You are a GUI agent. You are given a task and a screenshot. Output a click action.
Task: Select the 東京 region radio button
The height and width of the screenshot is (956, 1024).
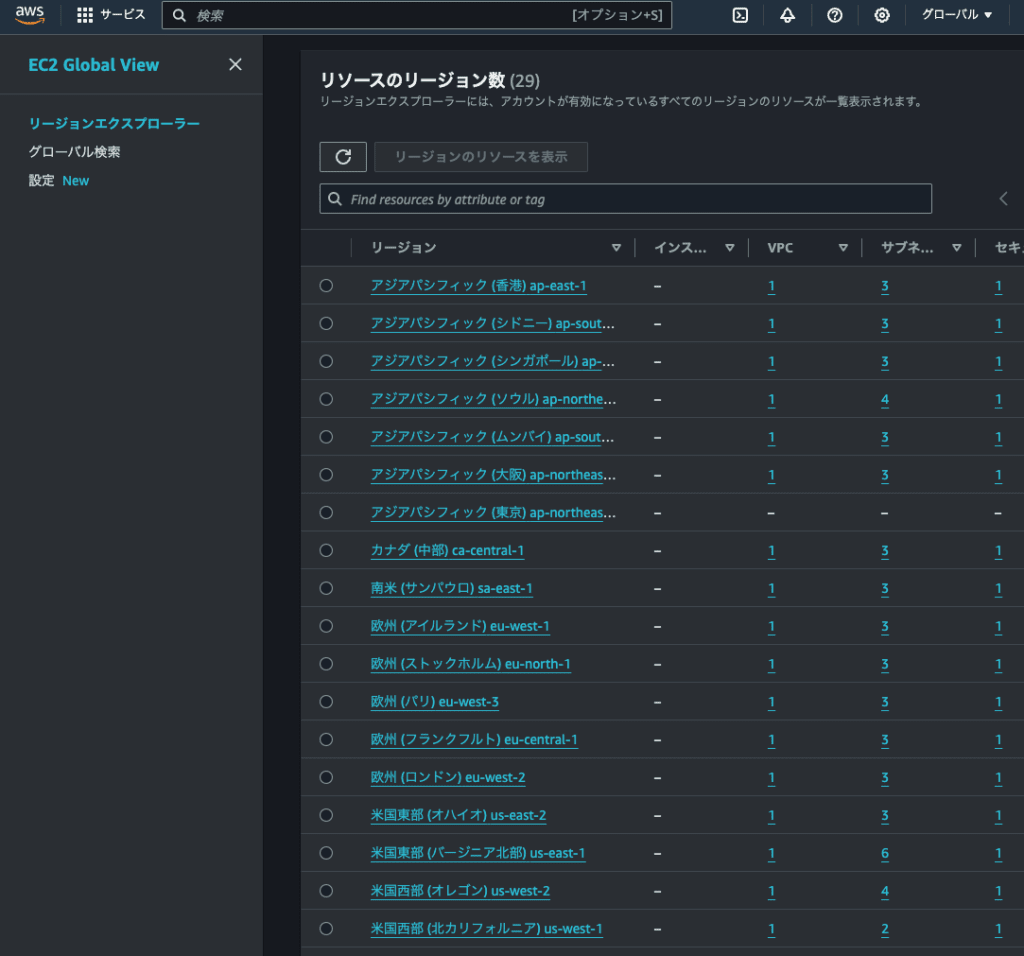[x=326, y=513]
